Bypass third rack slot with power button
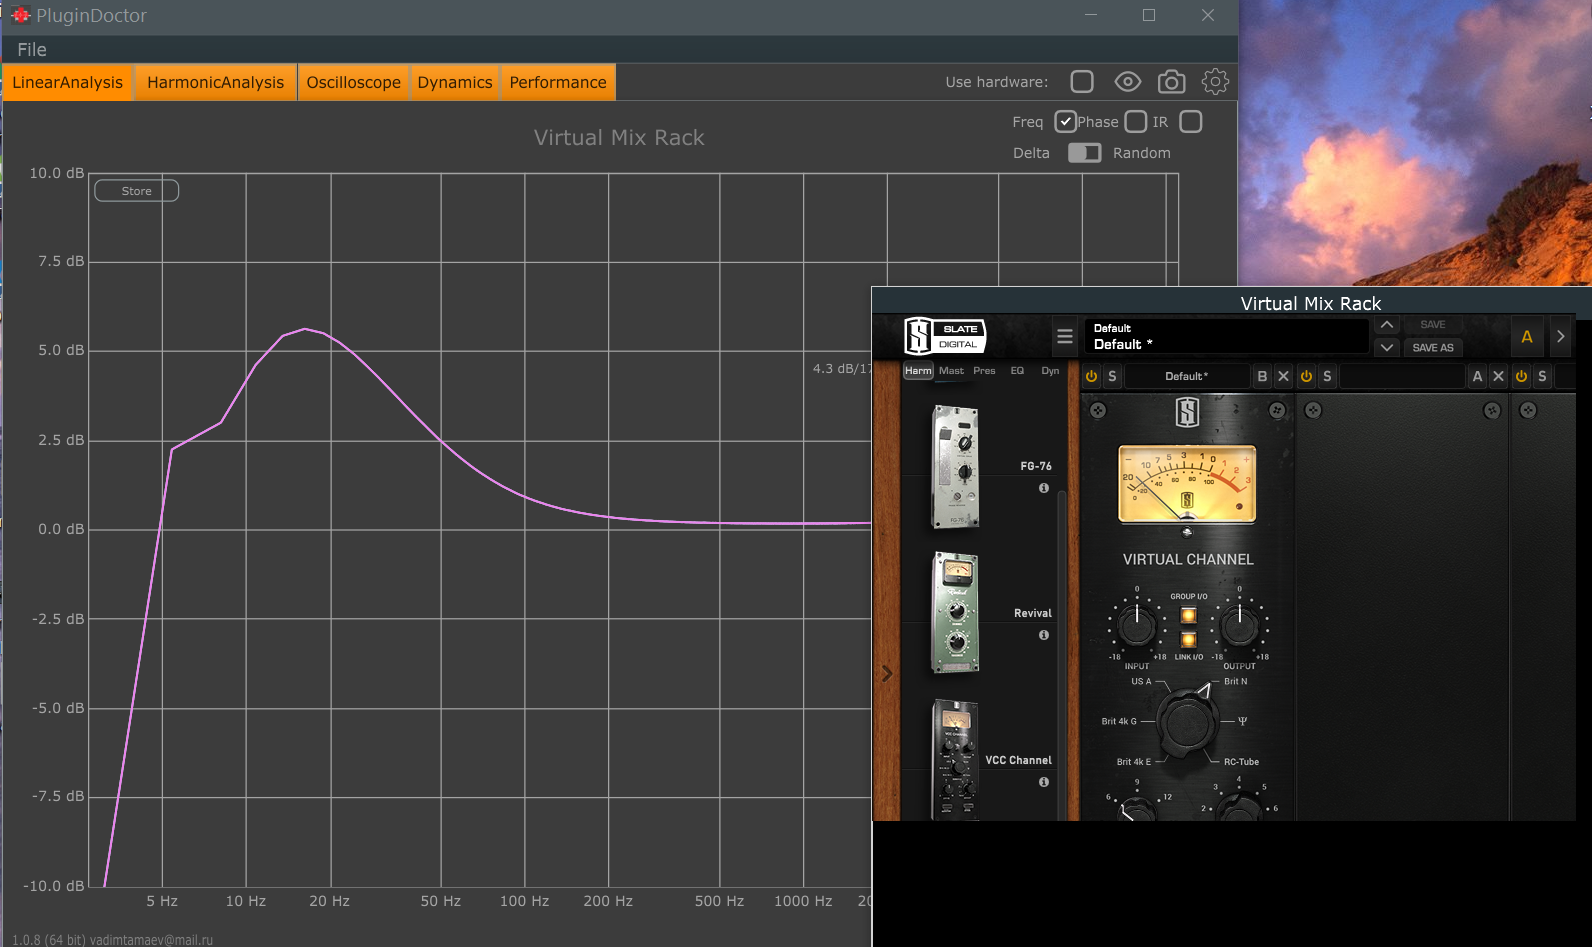1592x947 pixels. point(1521,376)
